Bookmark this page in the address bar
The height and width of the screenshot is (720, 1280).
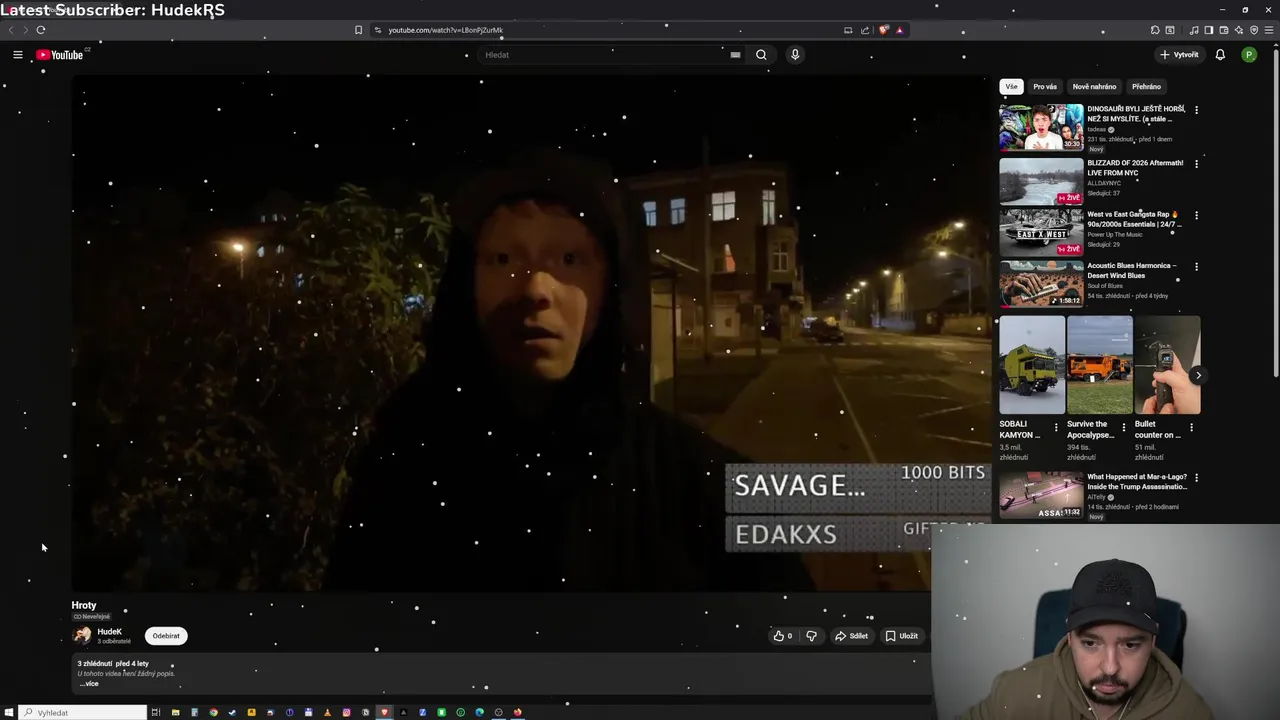point(358,30)
